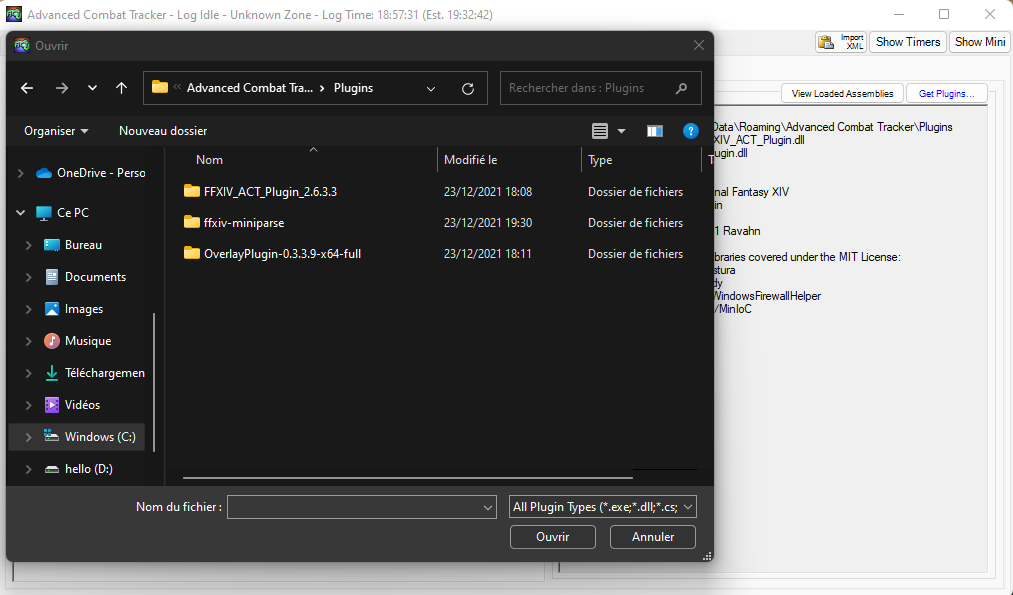1013x595 pixels.
Task: Minimize the Advanced Combat Tracker window
Action: [899, 14]
